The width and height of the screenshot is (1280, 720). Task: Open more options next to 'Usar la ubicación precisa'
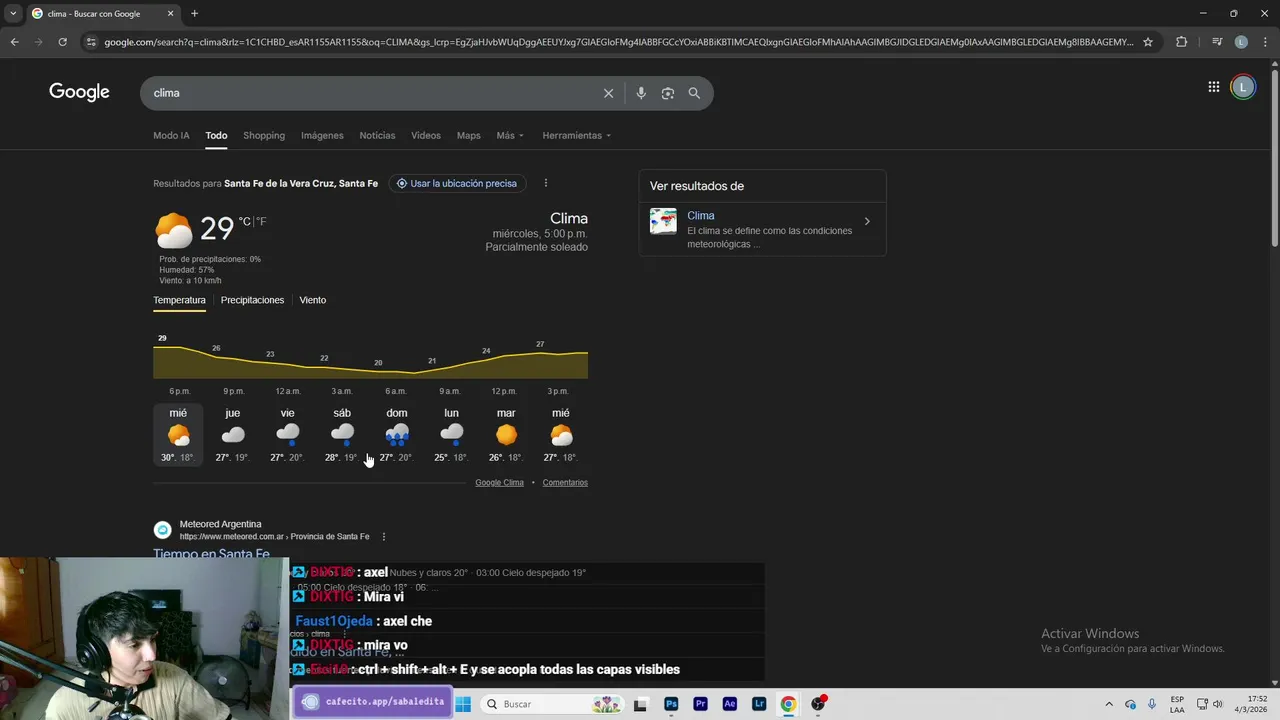click(545, 183)
